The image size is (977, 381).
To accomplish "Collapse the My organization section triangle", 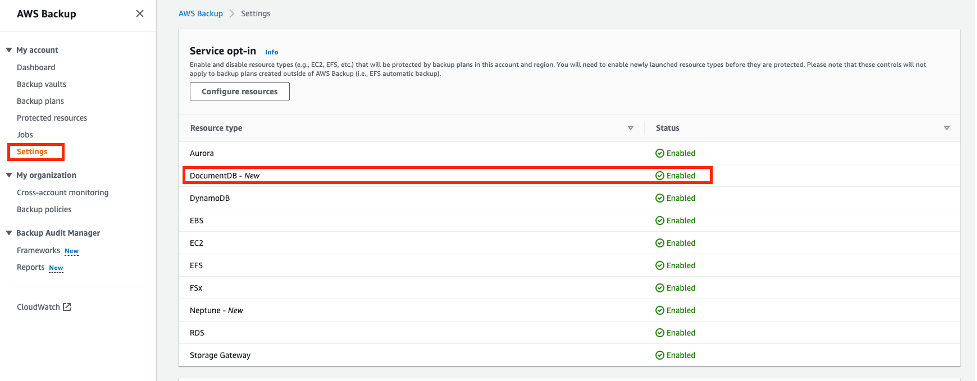I will click(x=9, y=176).
